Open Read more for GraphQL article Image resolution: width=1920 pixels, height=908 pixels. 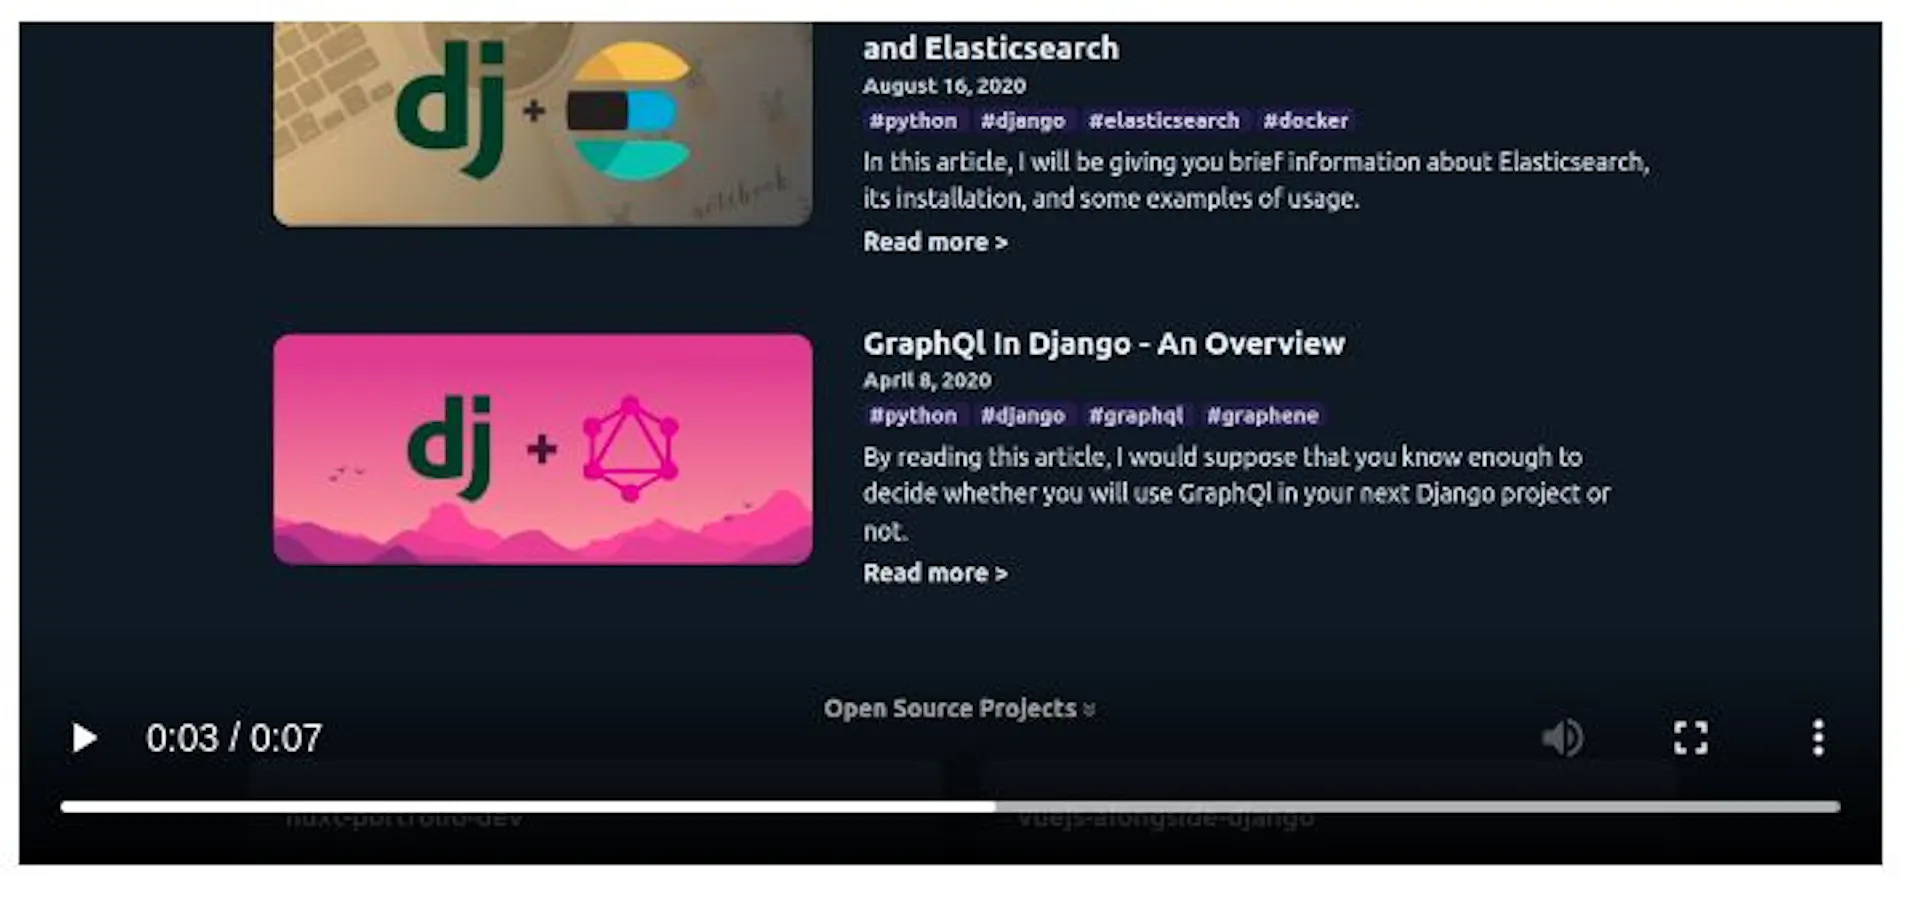click(x=935, y=573)
